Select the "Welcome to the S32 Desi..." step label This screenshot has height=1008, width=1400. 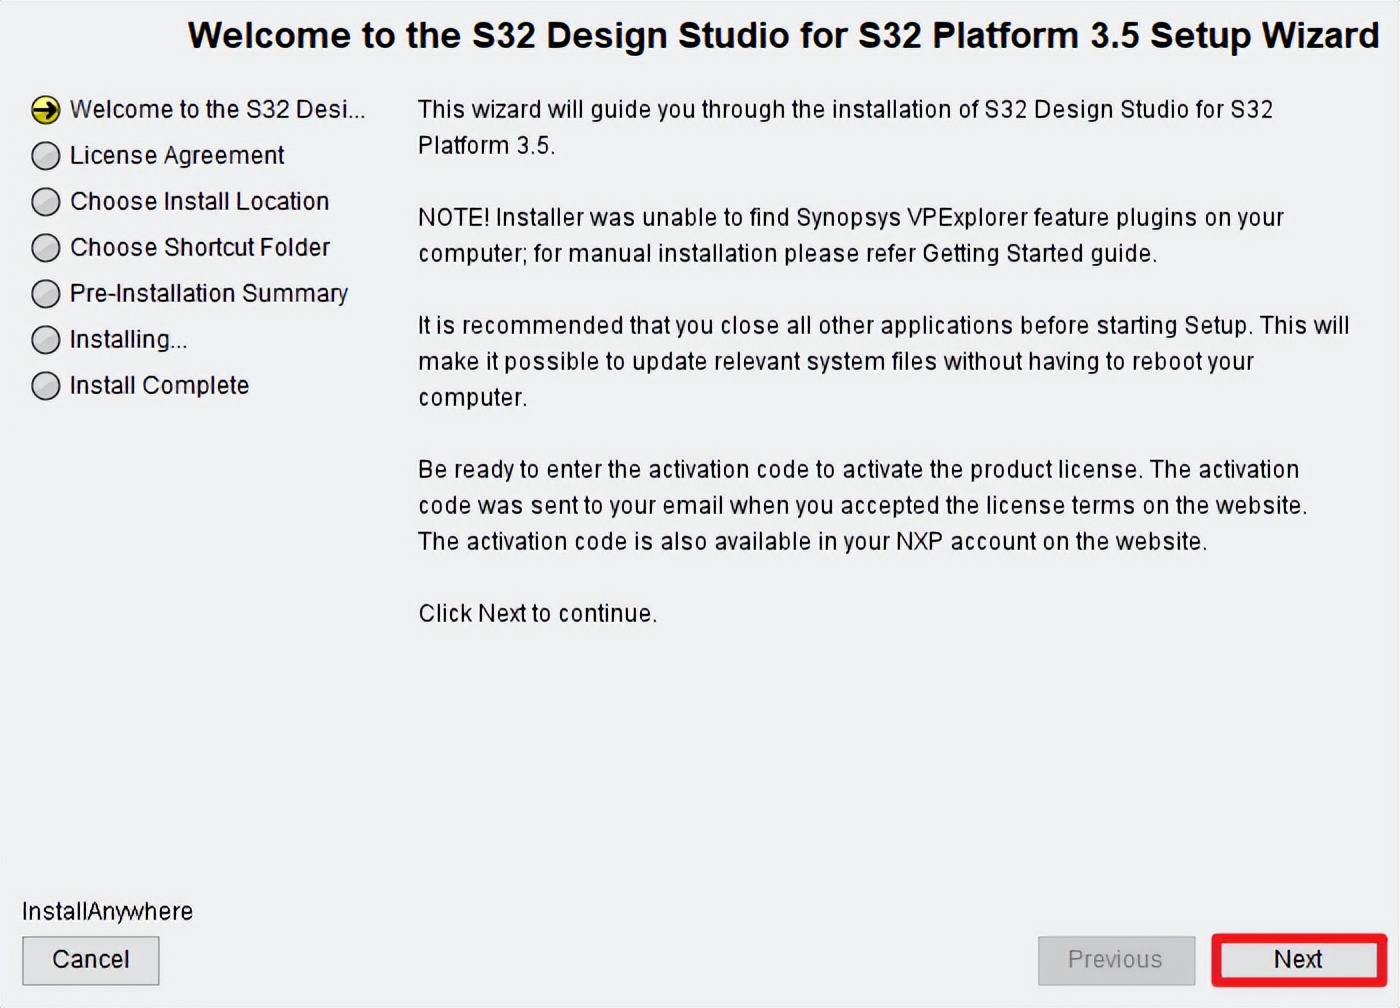coord(217,109)
